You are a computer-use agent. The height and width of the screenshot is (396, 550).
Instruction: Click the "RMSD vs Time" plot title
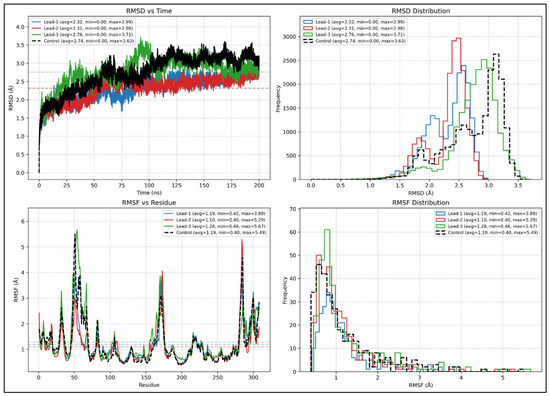[x=149, y=11]
